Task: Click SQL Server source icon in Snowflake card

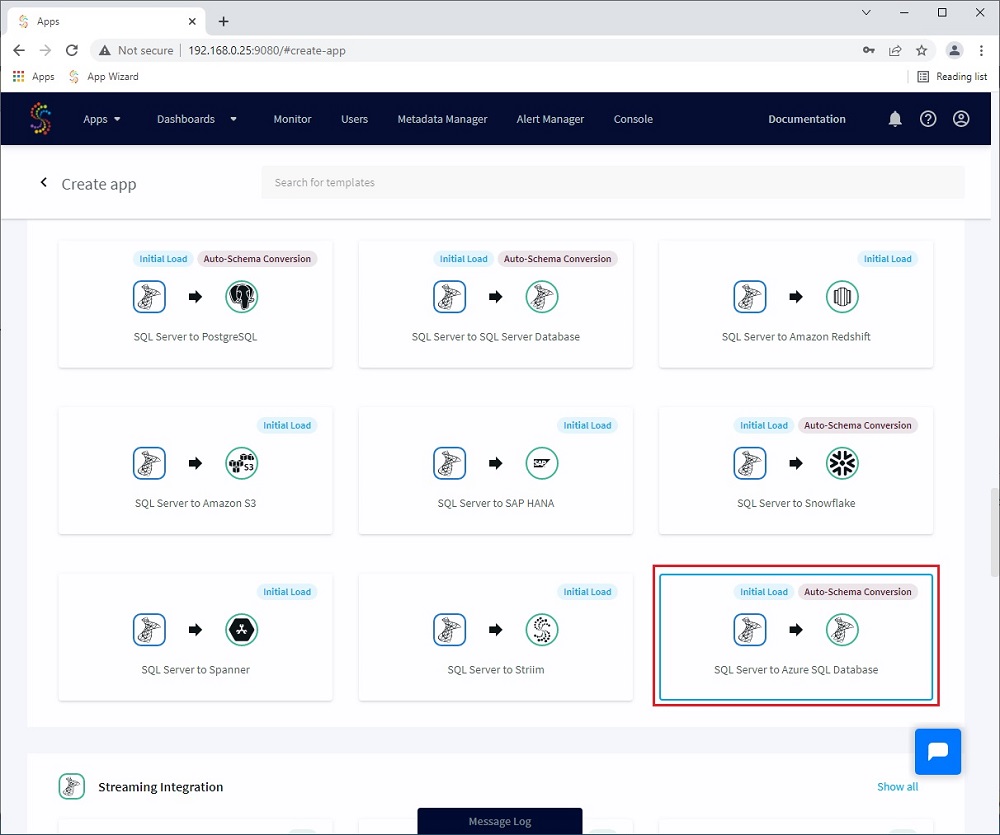Action: 749,463
